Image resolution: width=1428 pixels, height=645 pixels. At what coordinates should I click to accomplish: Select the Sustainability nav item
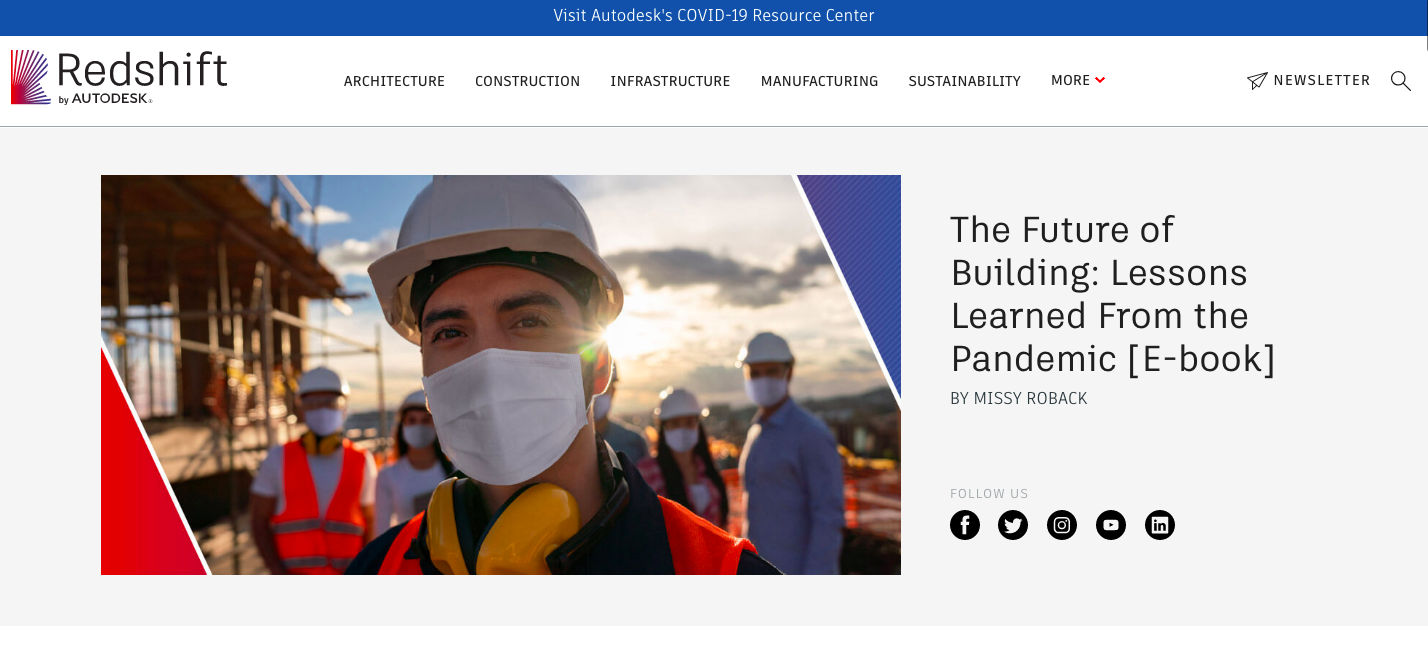(x=964, y=81)
